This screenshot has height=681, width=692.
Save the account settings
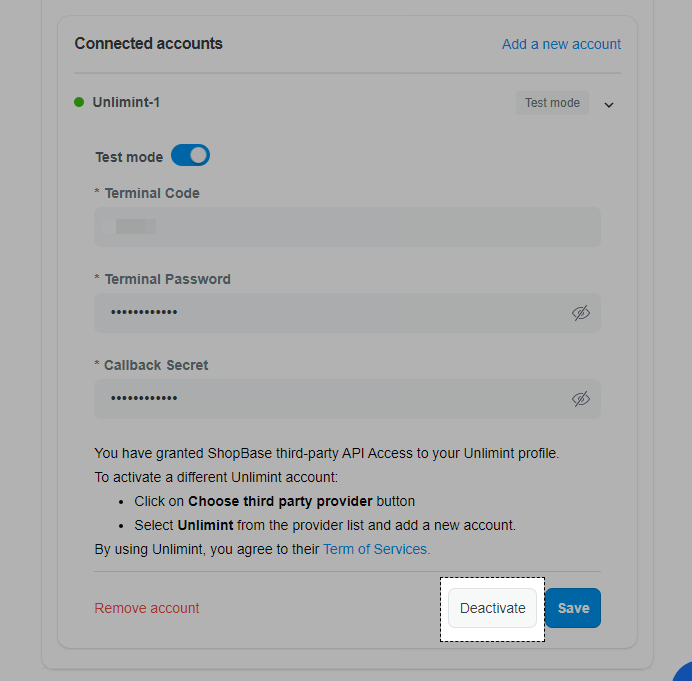[573, 608]
